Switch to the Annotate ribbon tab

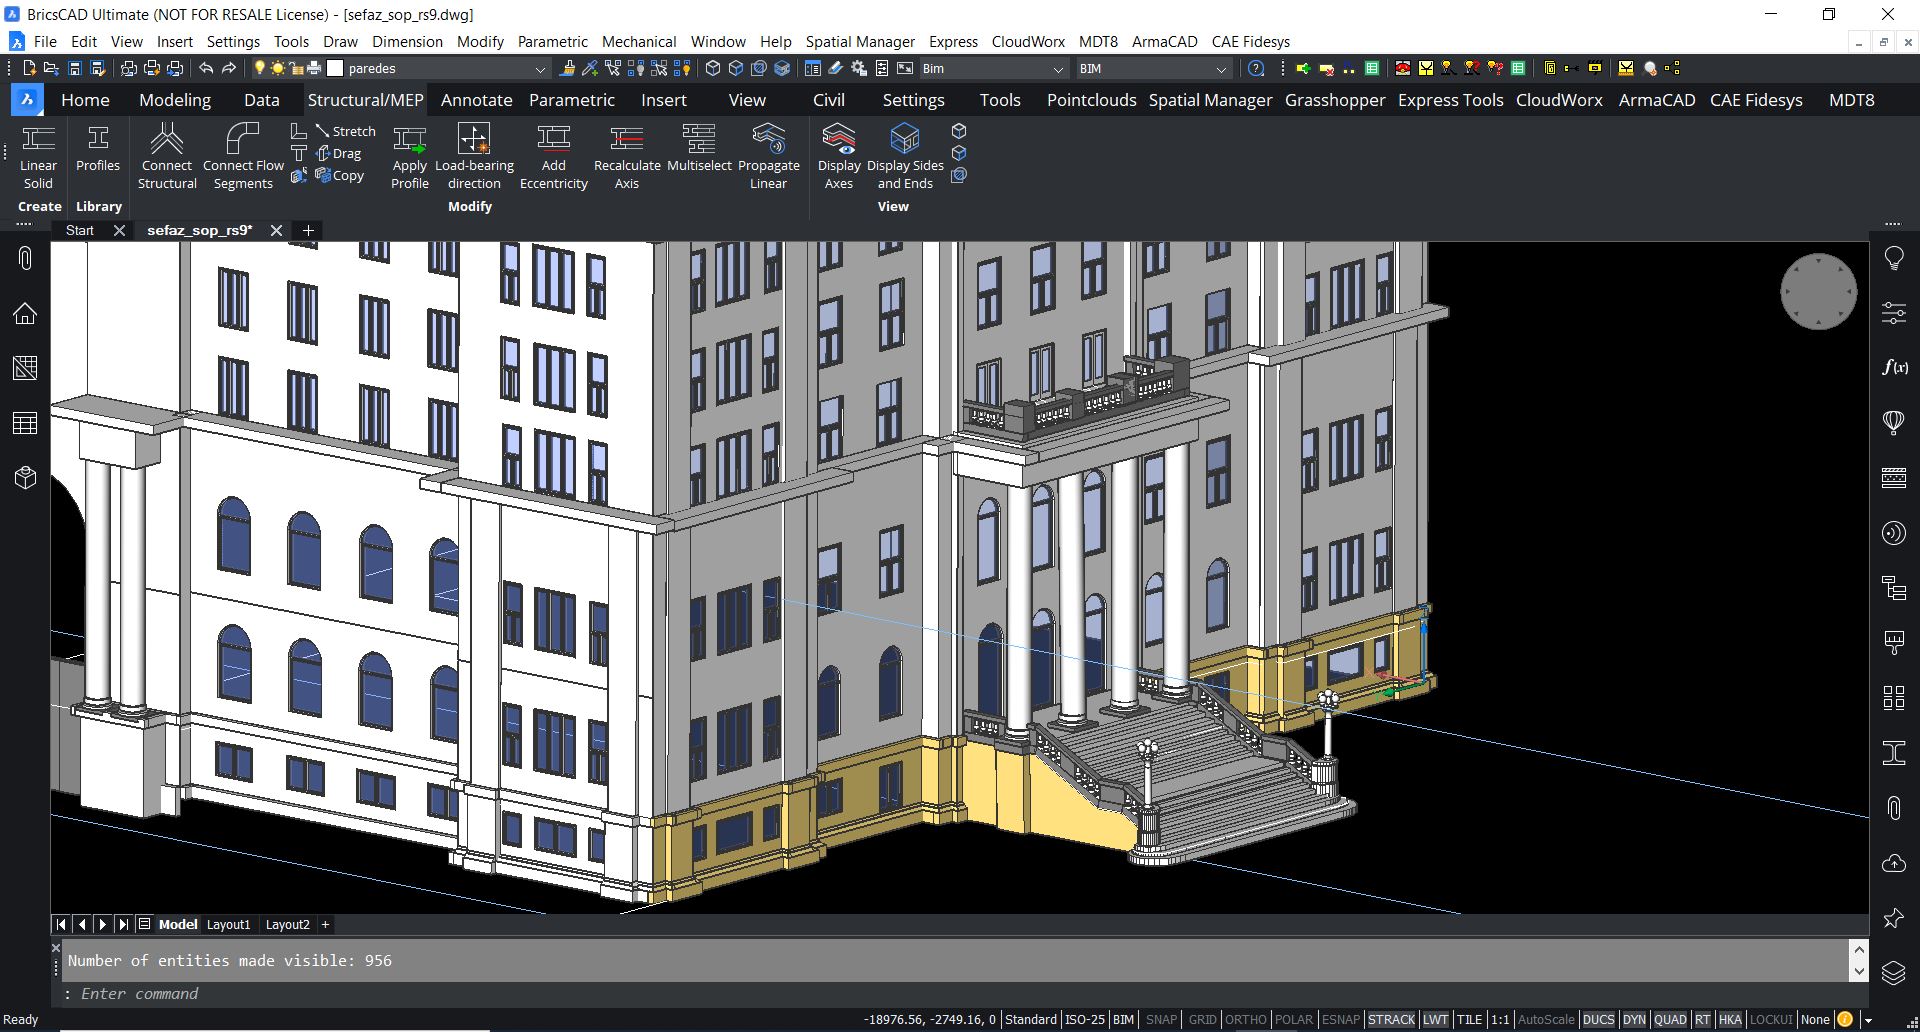(476, 100)
